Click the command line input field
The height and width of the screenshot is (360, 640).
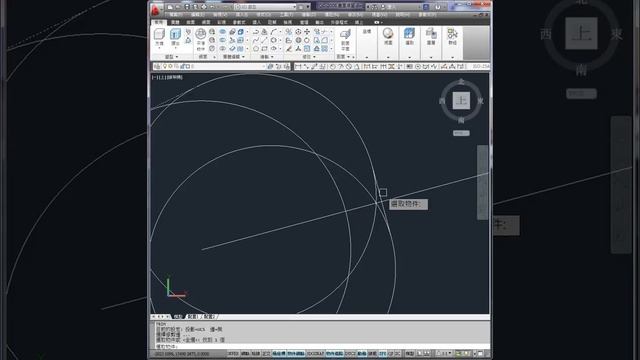pyautogui.click(x=322, y=347)
